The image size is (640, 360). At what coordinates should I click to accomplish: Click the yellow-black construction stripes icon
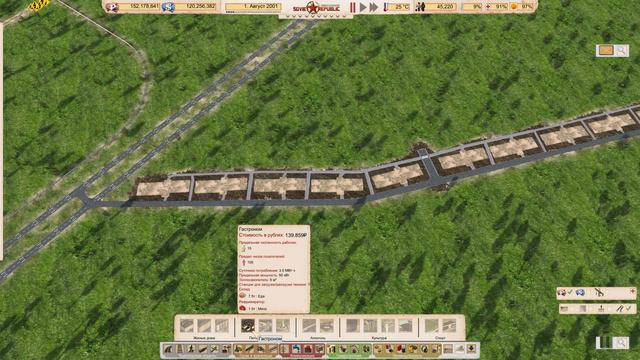[39, 5]
